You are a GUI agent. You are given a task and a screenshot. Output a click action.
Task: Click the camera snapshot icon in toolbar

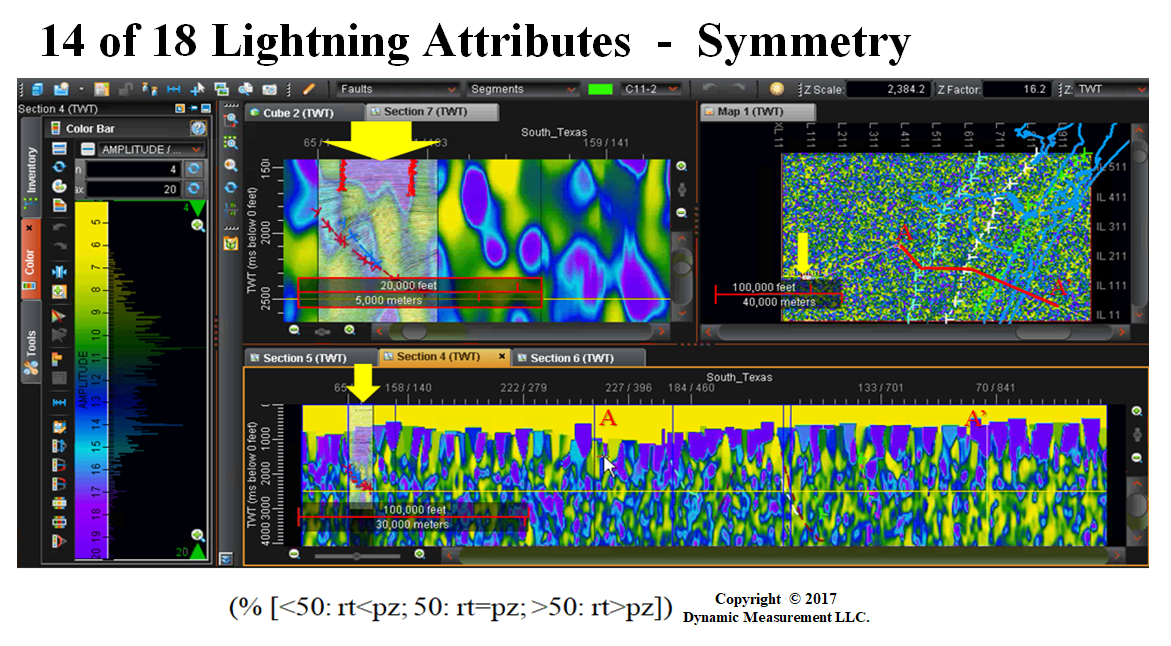270,89
